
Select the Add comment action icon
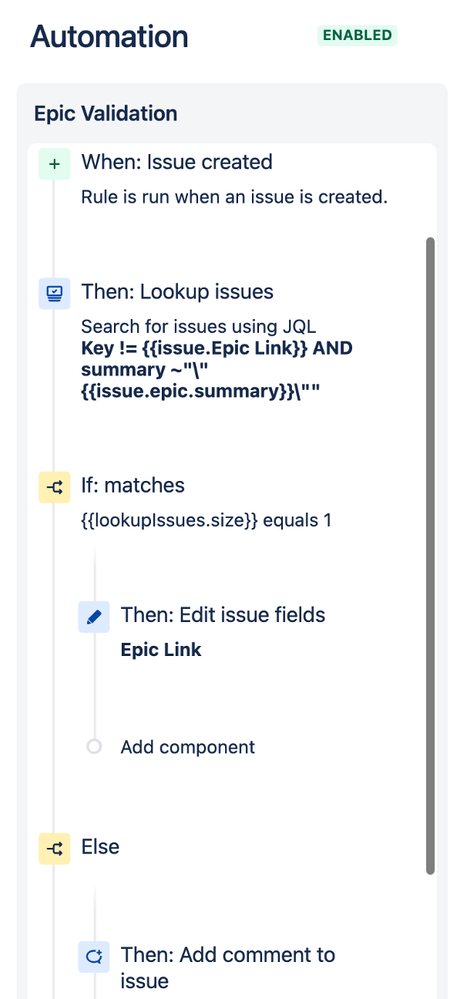point(94,957)
